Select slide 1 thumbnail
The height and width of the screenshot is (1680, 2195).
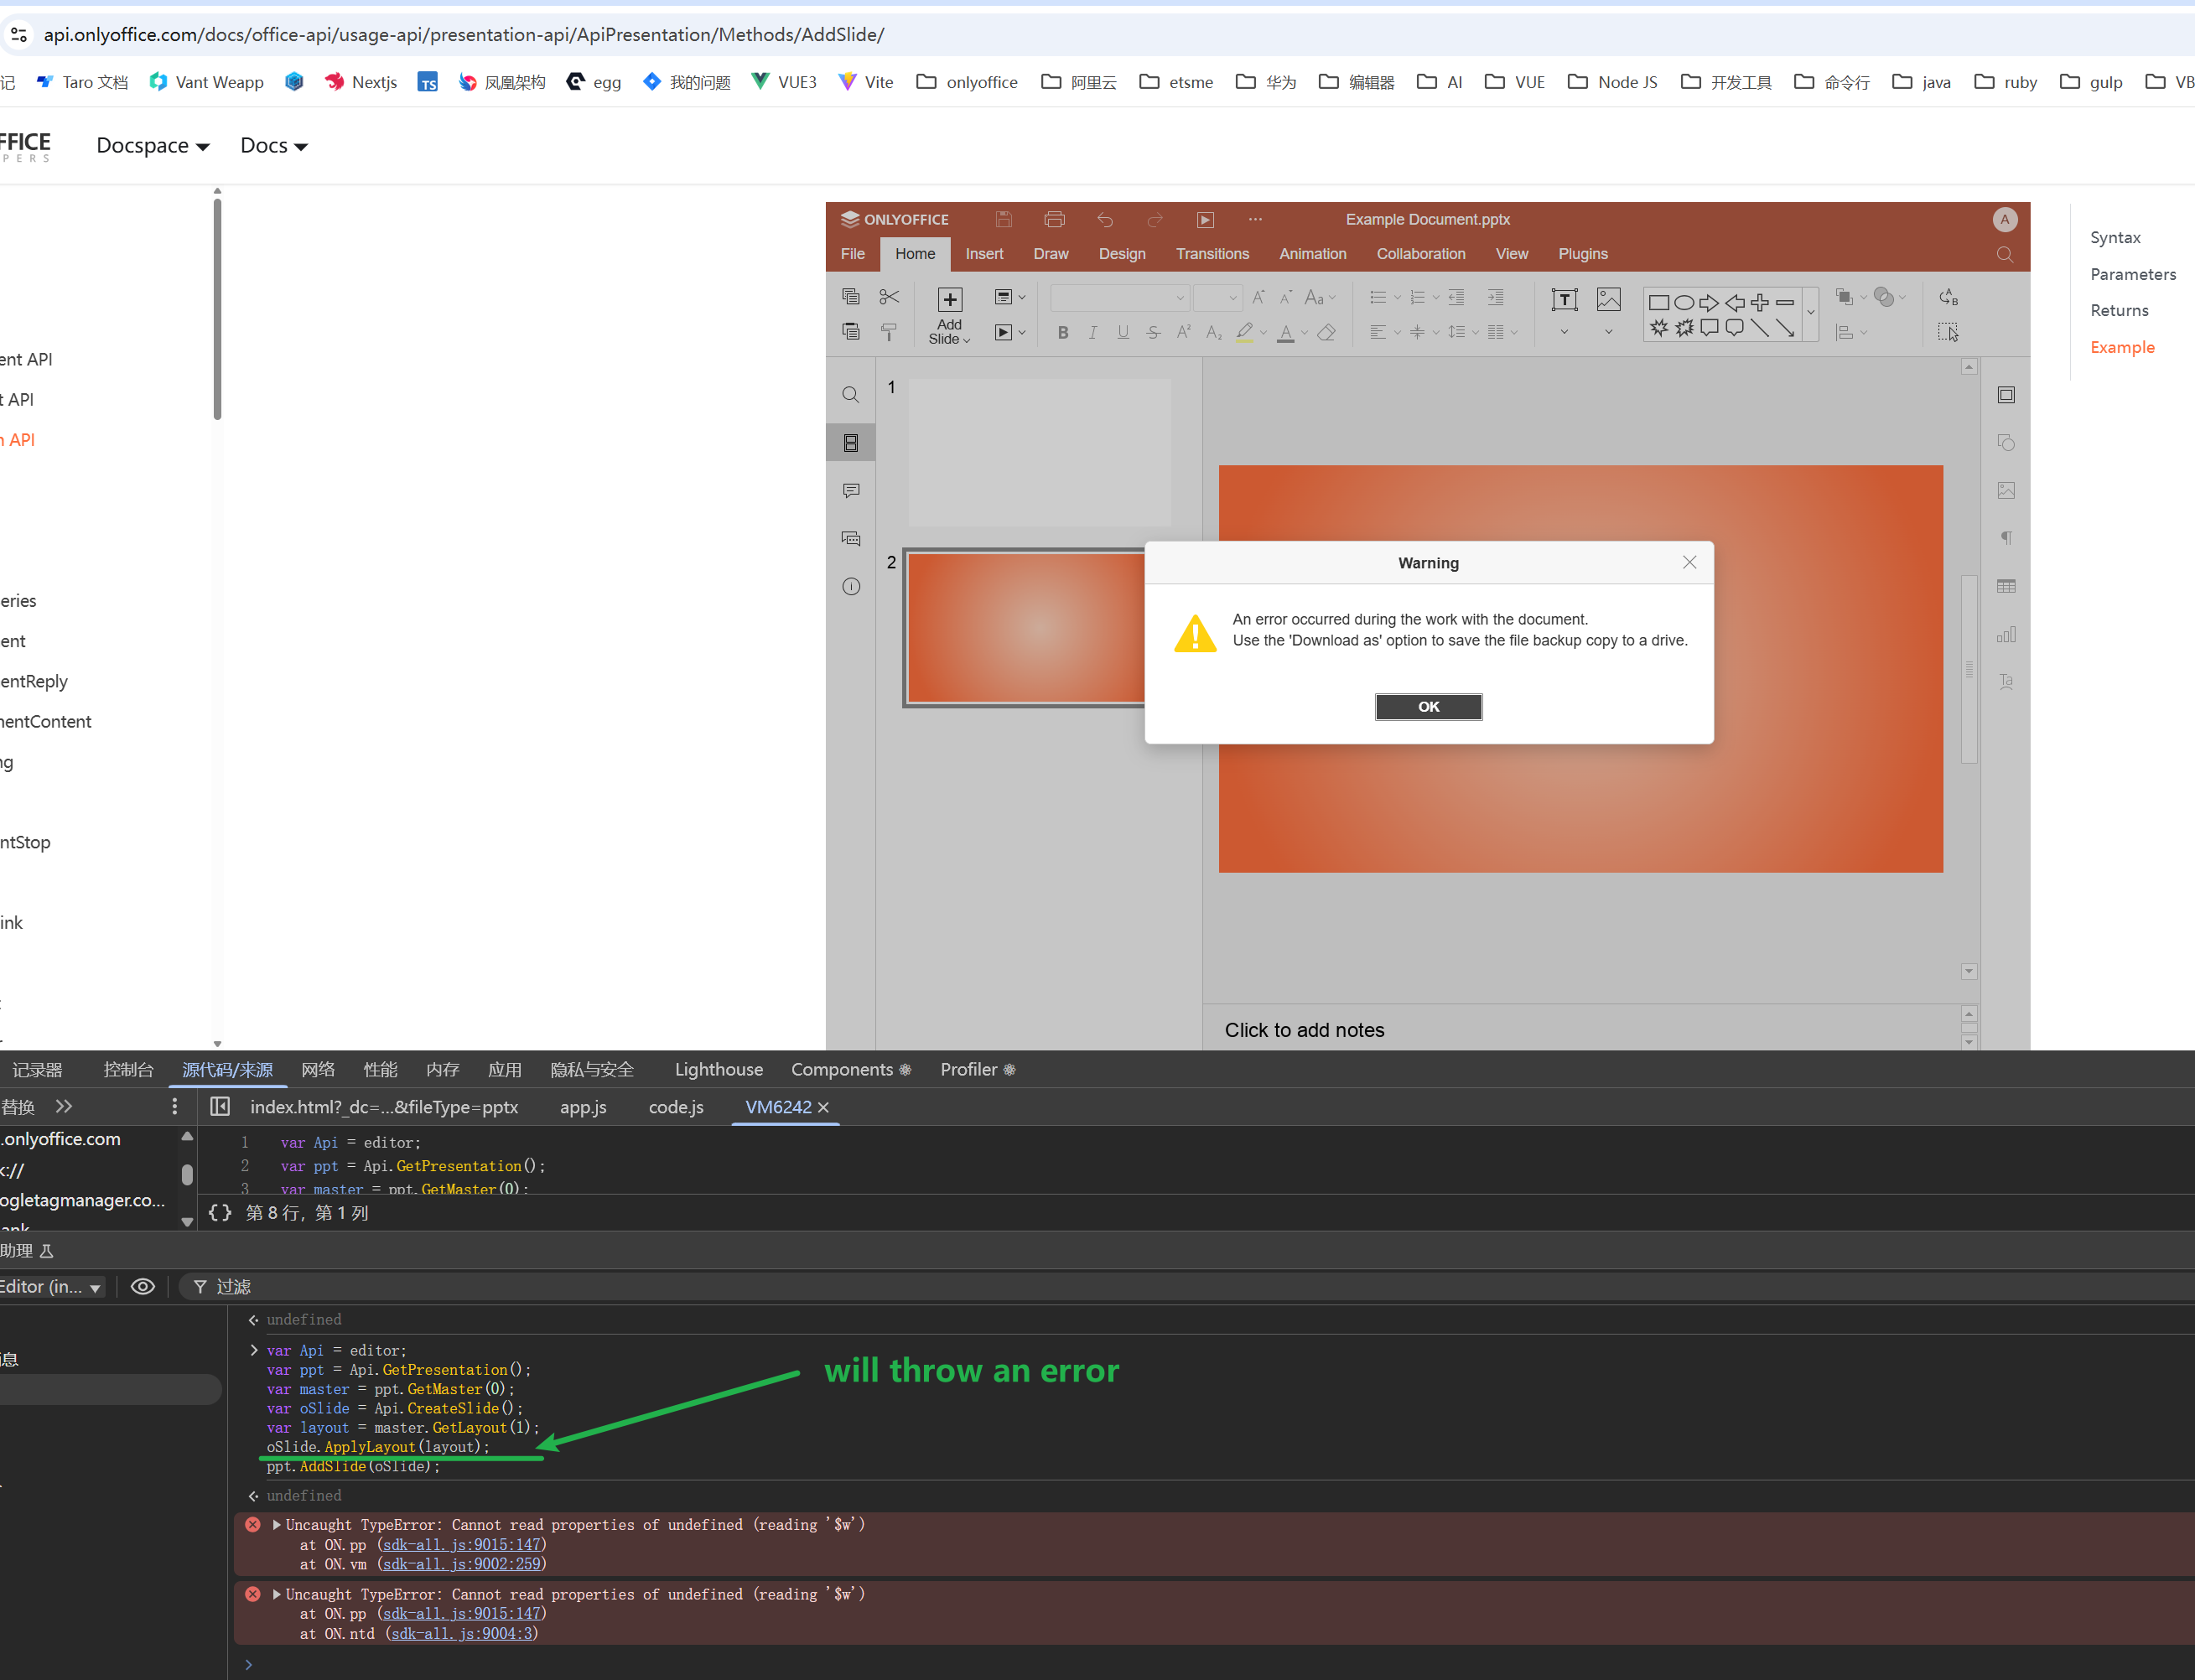click(x=1039, y=452)
